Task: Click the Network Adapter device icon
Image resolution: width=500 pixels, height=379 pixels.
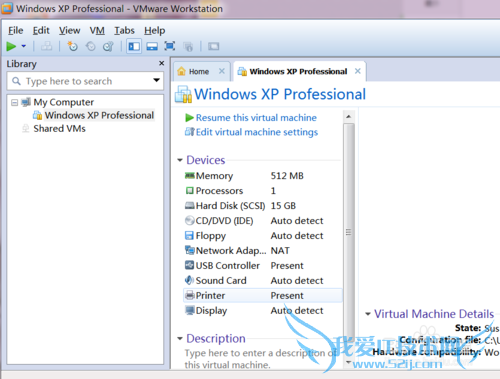Action: 190,250
